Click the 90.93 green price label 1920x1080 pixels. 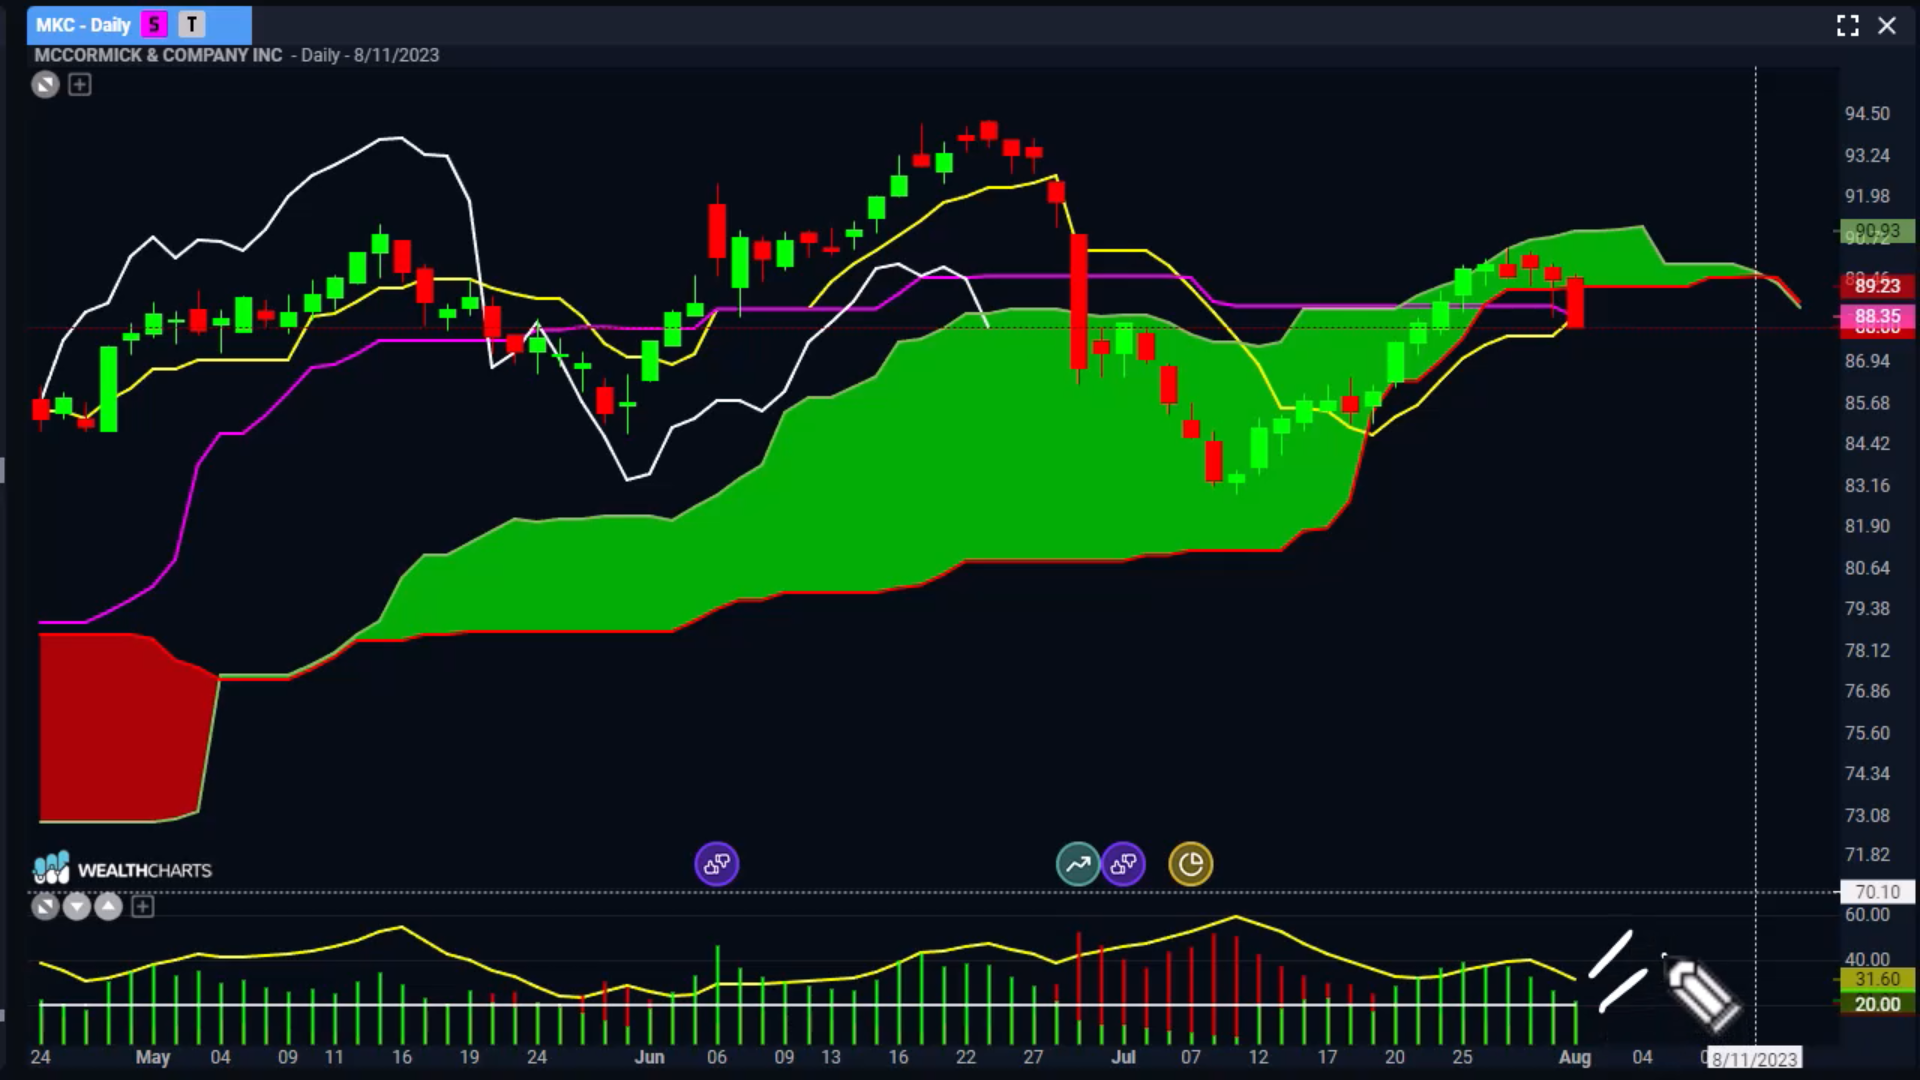[1878, 232]
